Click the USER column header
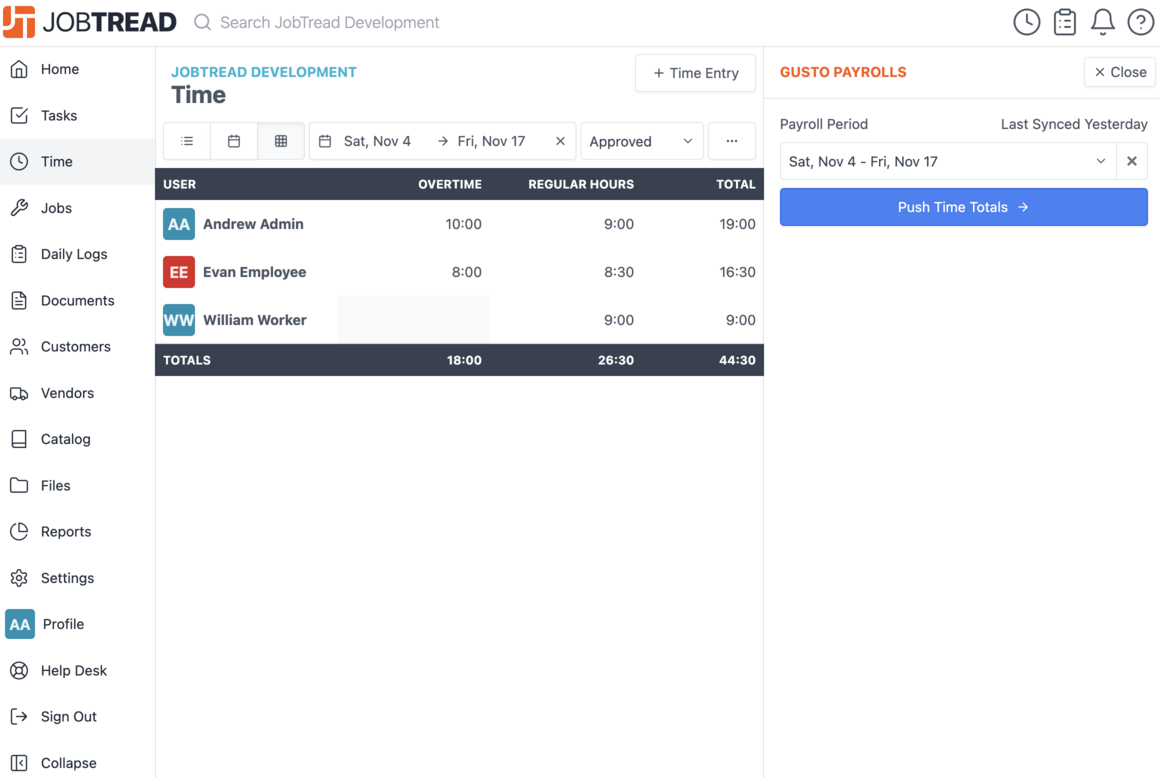The width and height of the screenshot is (1160, 778). 180,184
